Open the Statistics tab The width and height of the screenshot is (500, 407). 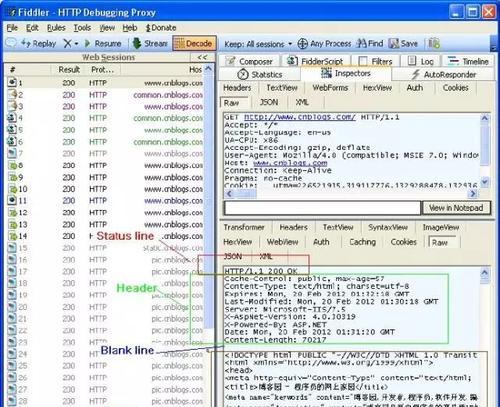coord(260,74)
